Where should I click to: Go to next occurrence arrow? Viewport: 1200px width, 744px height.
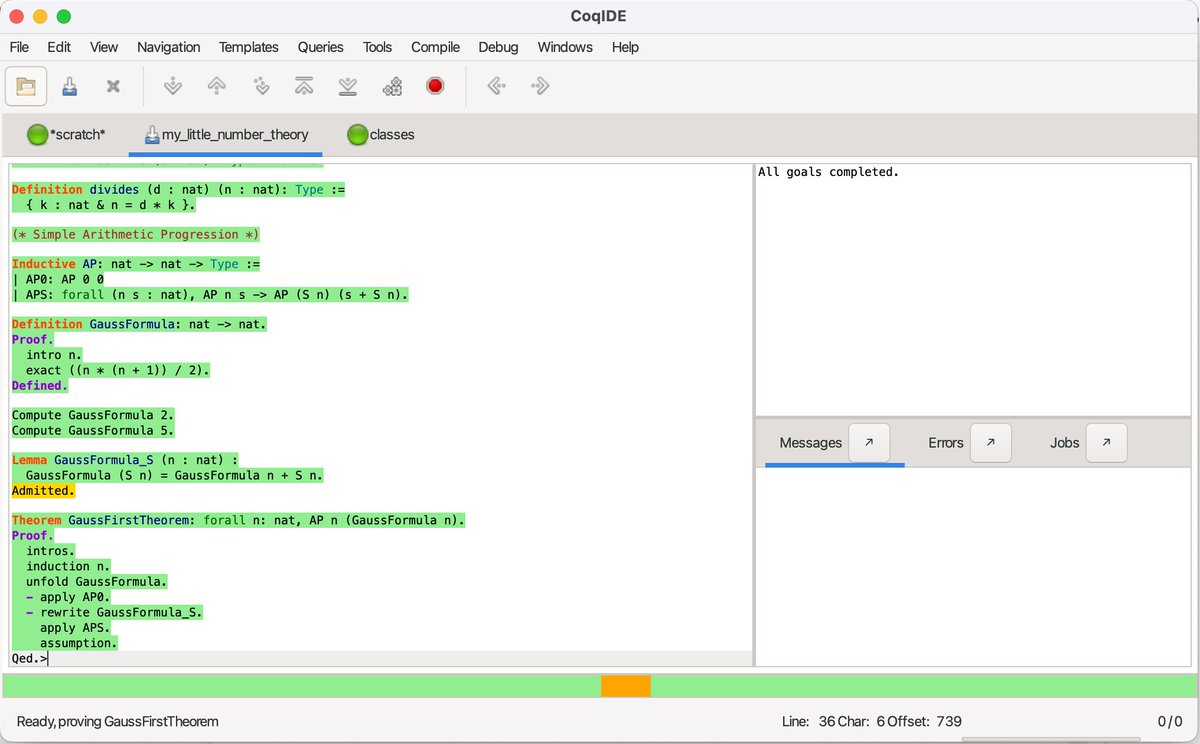tap(540, 86)
